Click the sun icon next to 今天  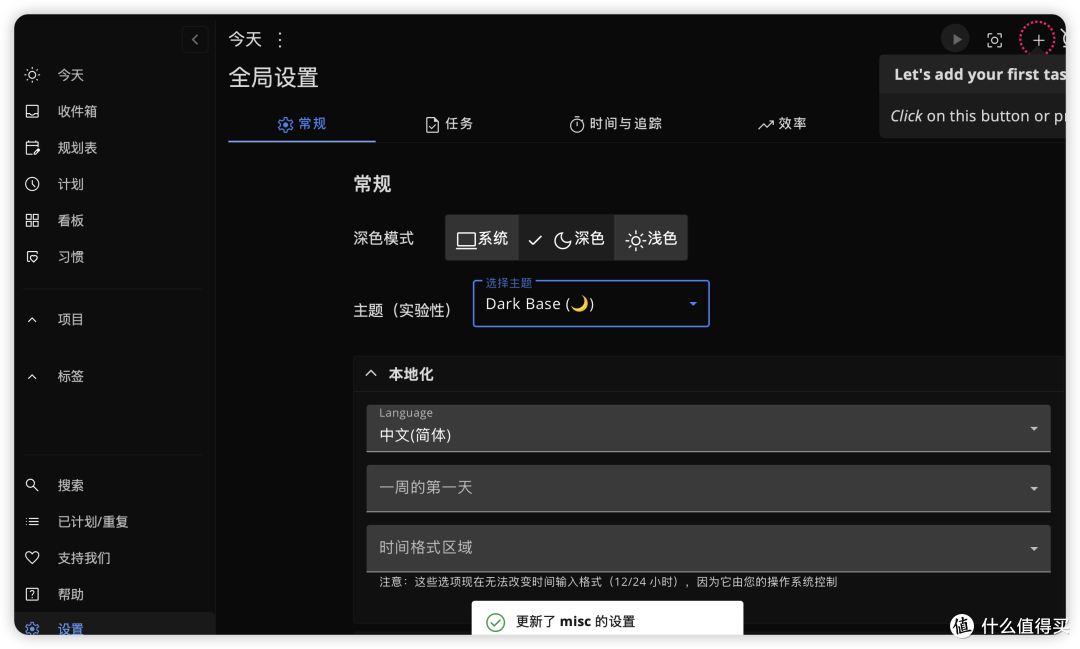[32, 74]
